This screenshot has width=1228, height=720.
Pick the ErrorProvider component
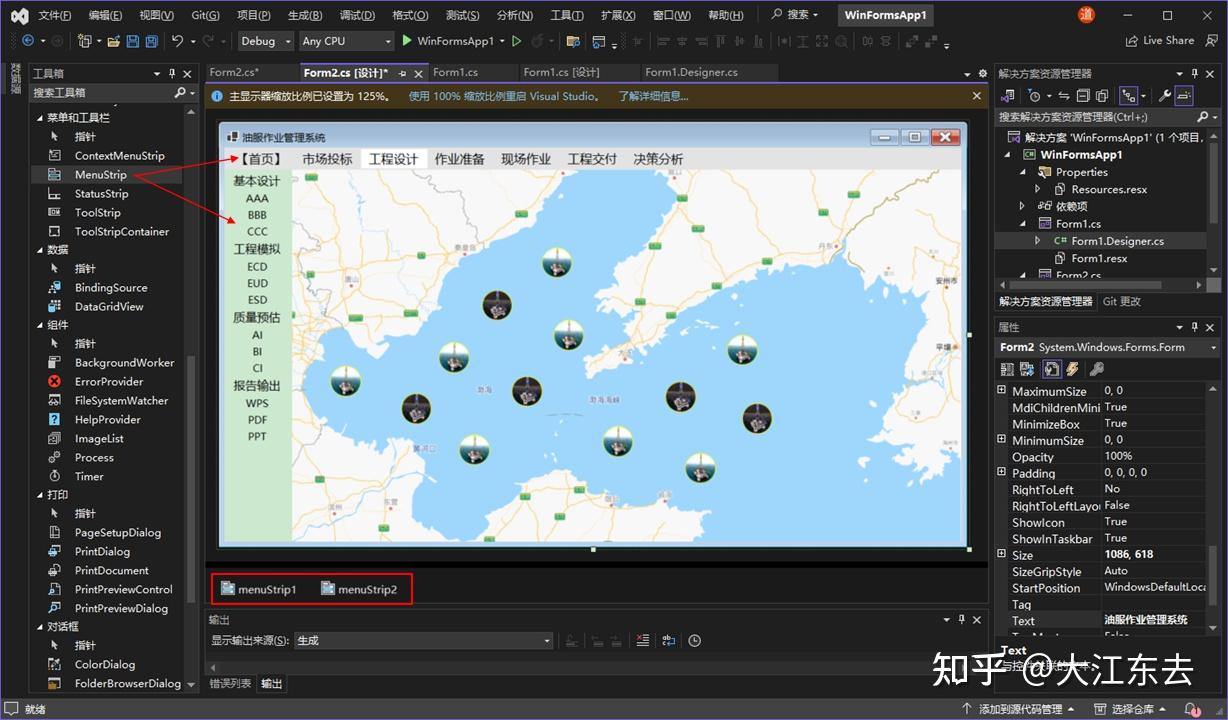pos(109,382)
